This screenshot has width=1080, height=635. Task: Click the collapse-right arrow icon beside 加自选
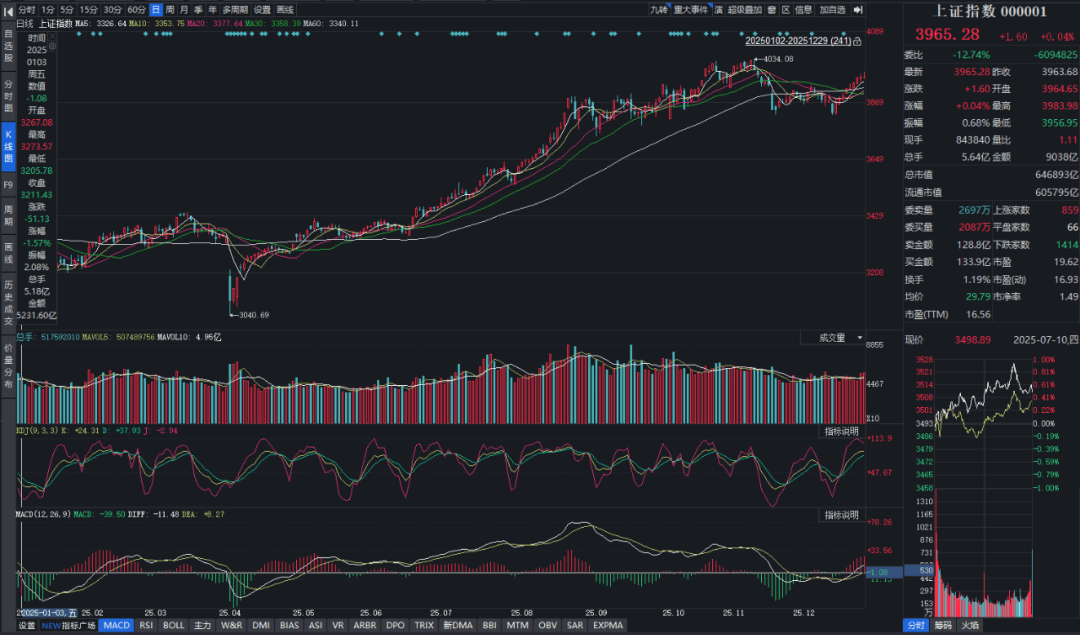(x=859, y=9)
